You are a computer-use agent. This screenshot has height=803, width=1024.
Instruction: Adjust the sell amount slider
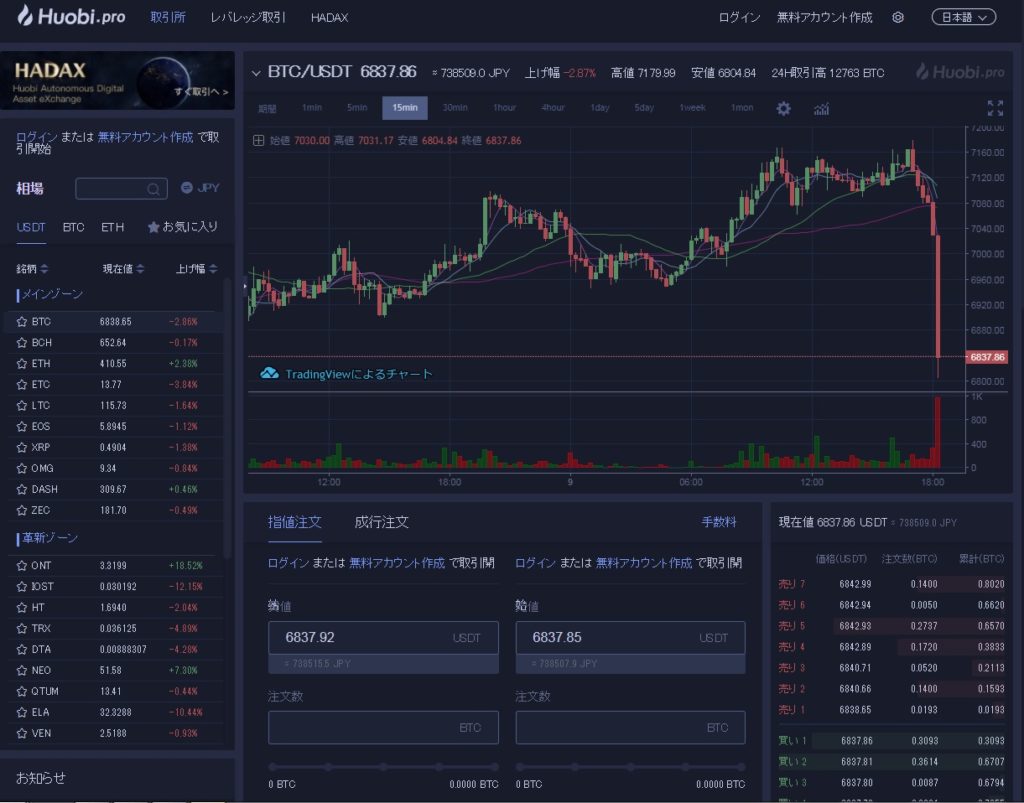(630, 767)
